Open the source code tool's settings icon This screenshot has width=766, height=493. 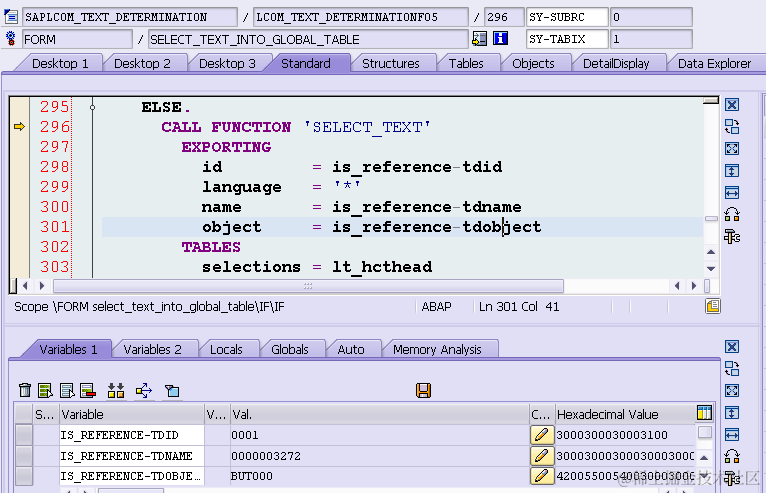[731, 237]
